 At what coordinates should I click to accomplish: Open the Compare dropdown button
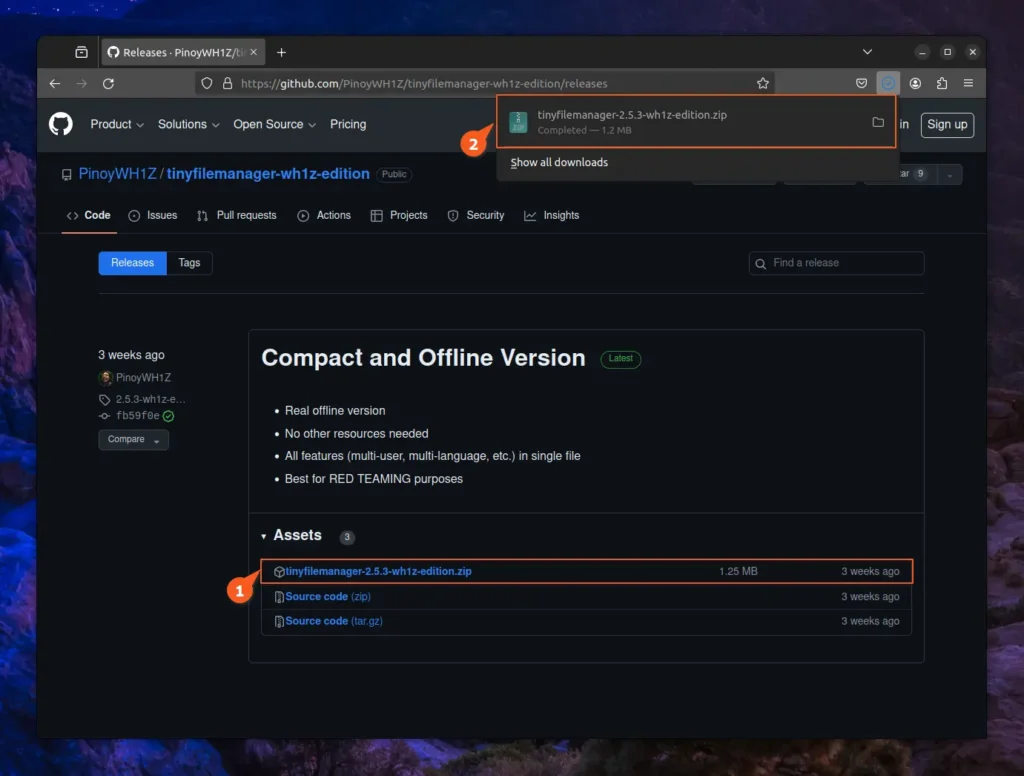coord(133,440)
